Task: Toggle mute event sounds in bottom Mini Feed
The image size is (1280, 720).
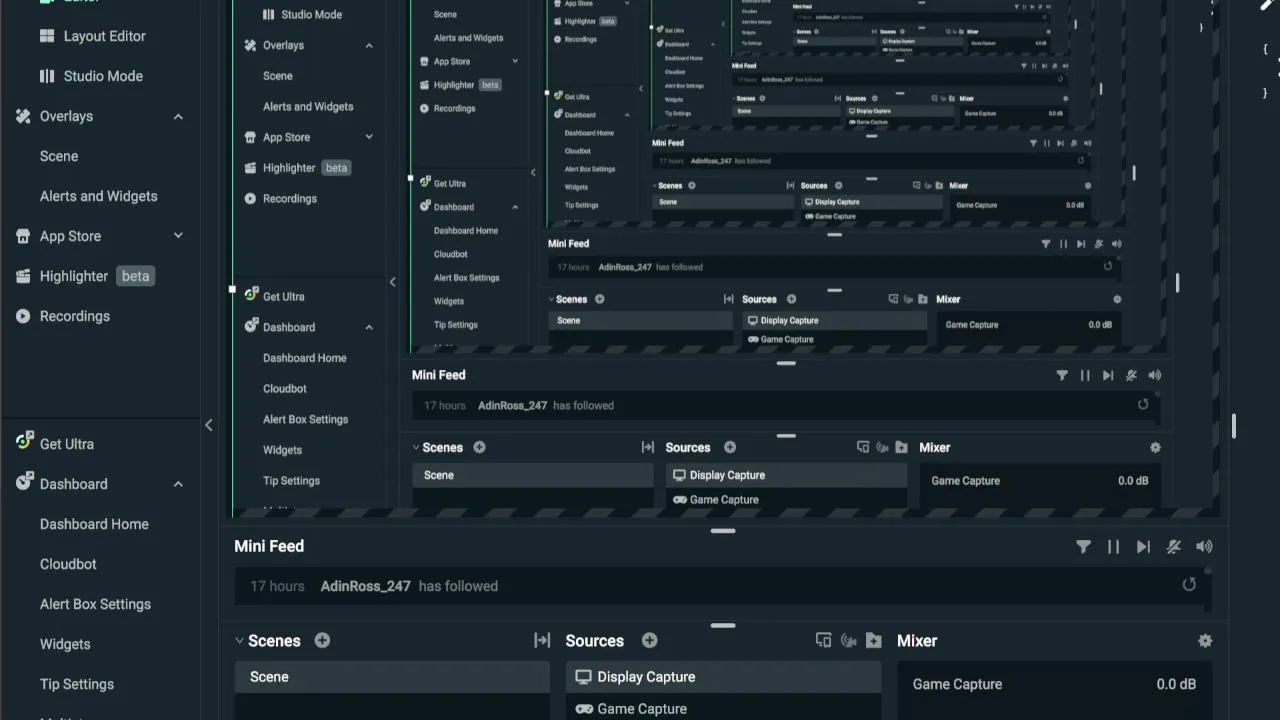Action: coord(1174,547)
